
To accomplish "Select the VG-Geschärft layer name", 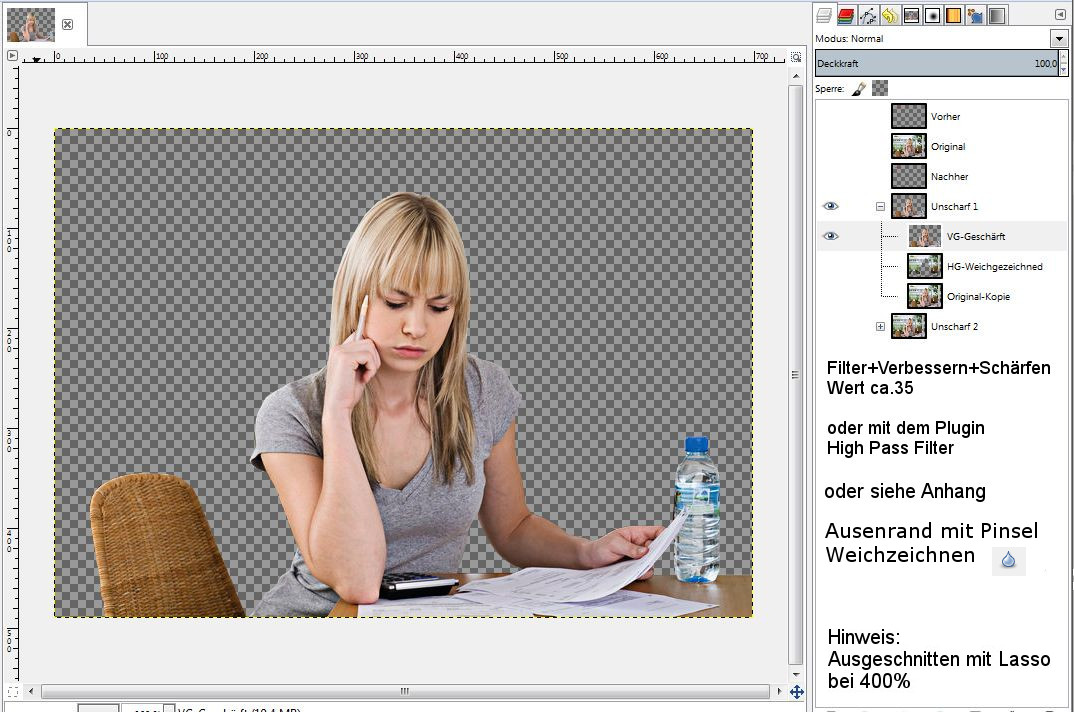I will [976, 236].
